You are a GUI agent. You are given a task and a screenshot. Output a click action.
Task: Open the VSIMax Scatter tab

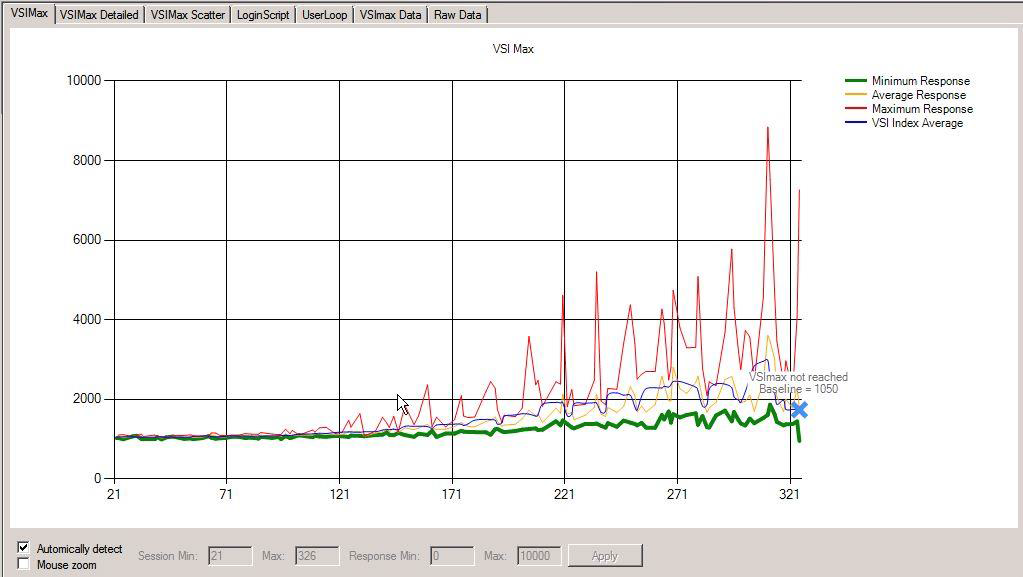187,15
